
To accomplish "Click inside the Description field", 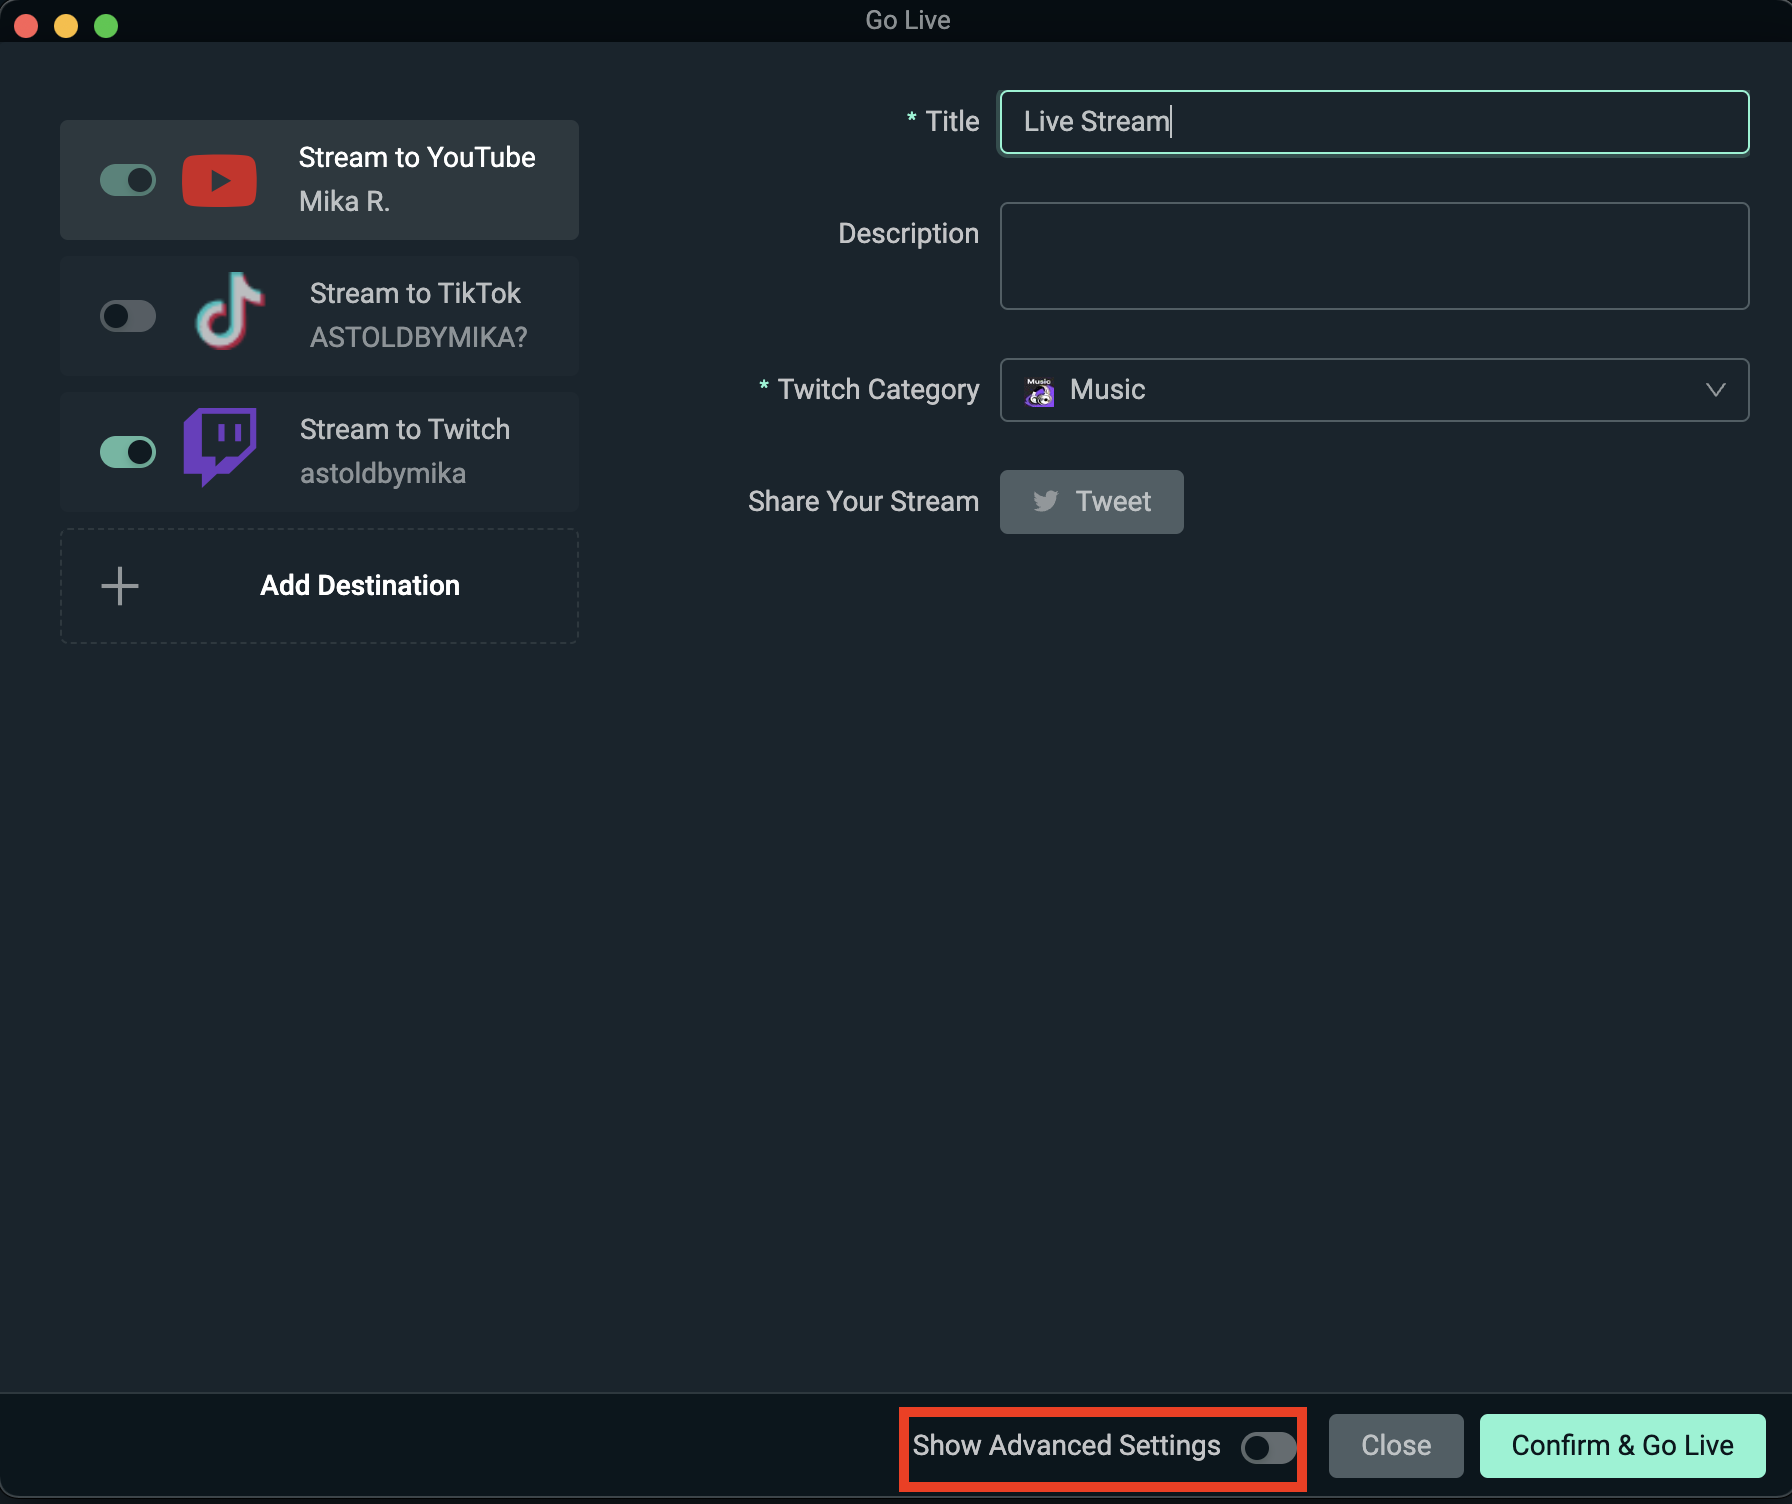I will point(1374,255).
